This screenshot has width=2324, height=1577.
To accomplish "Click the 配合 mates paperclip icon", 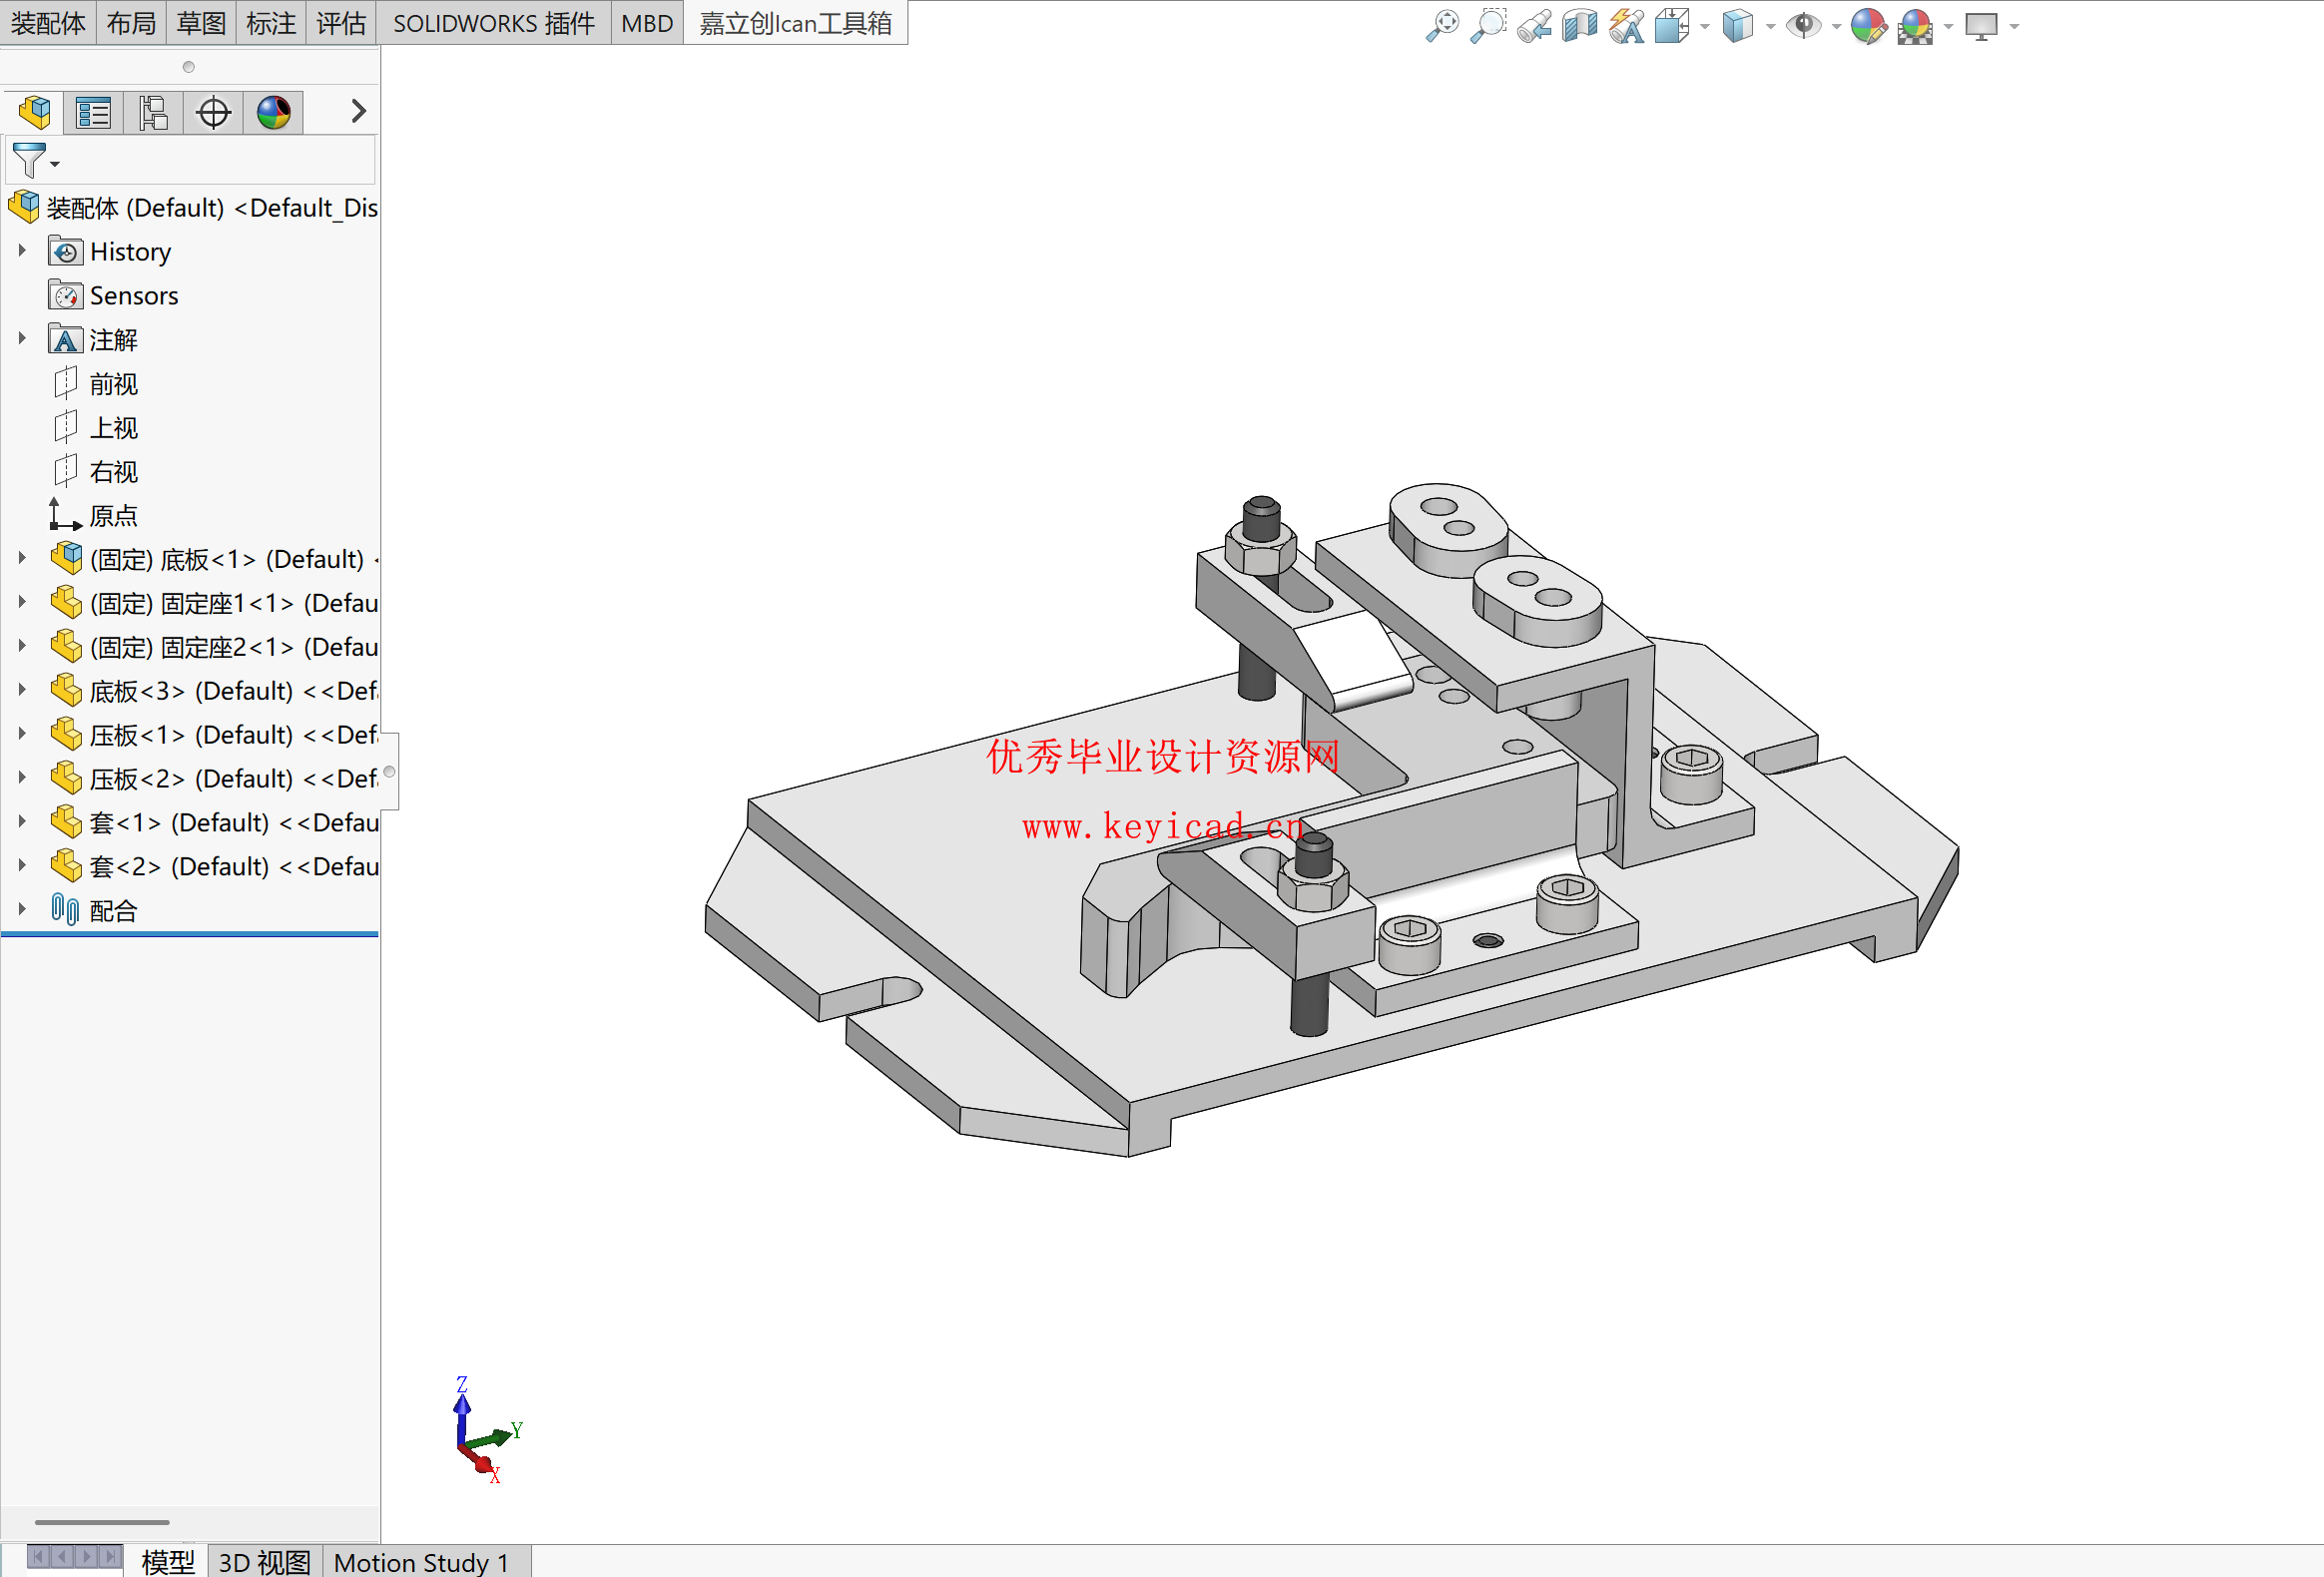I will [x=65, y=910].
